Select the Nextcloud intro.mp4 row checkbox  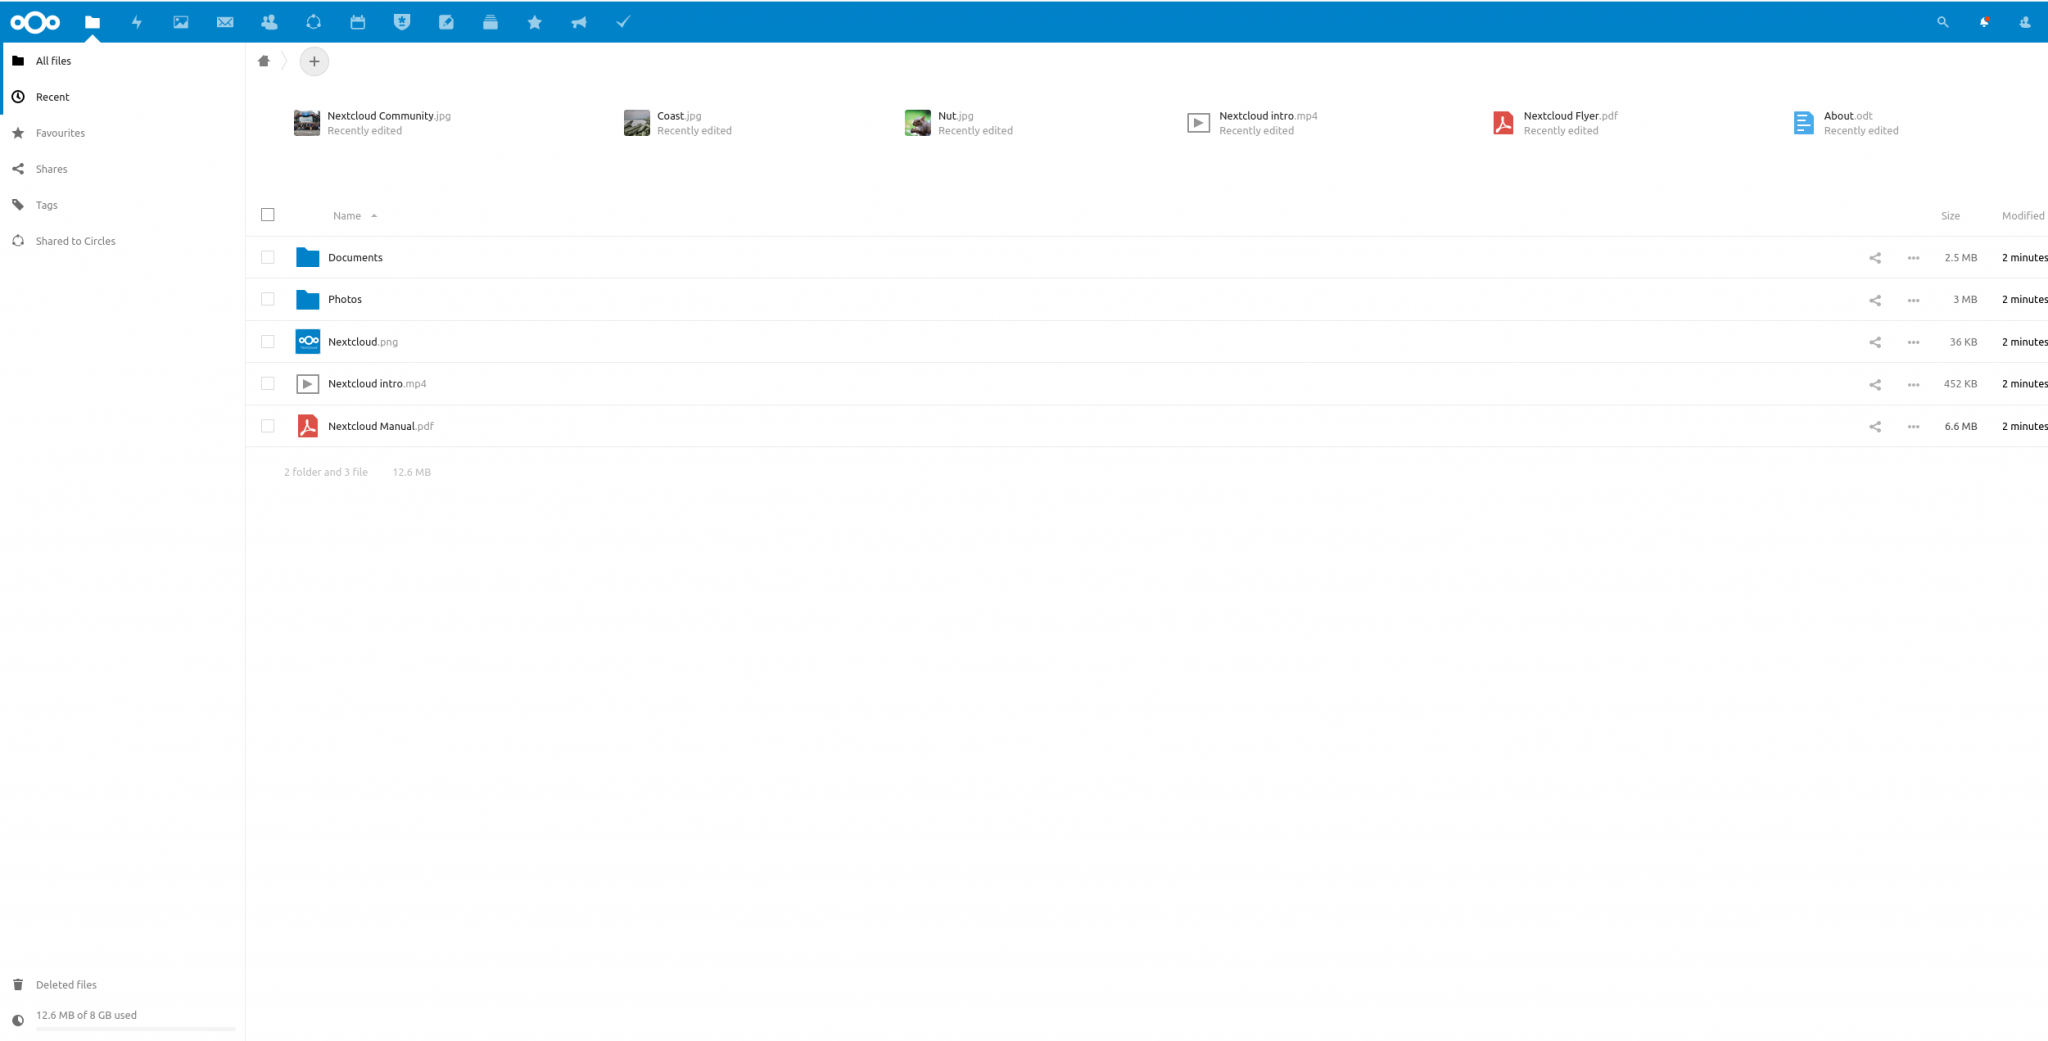click(x=268, y=383)
